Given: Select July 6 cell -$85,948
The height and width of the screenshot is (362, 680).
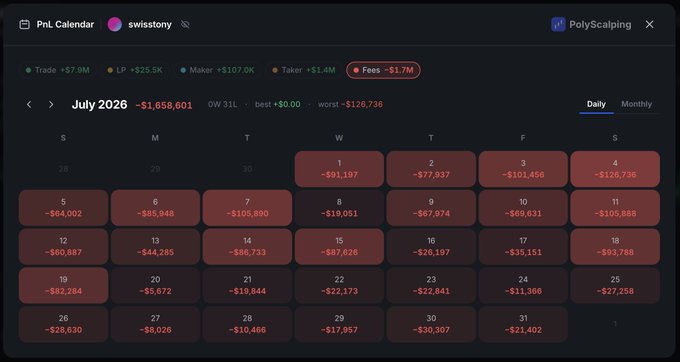Looking at the screenshot, I should [x=155, y=208].
